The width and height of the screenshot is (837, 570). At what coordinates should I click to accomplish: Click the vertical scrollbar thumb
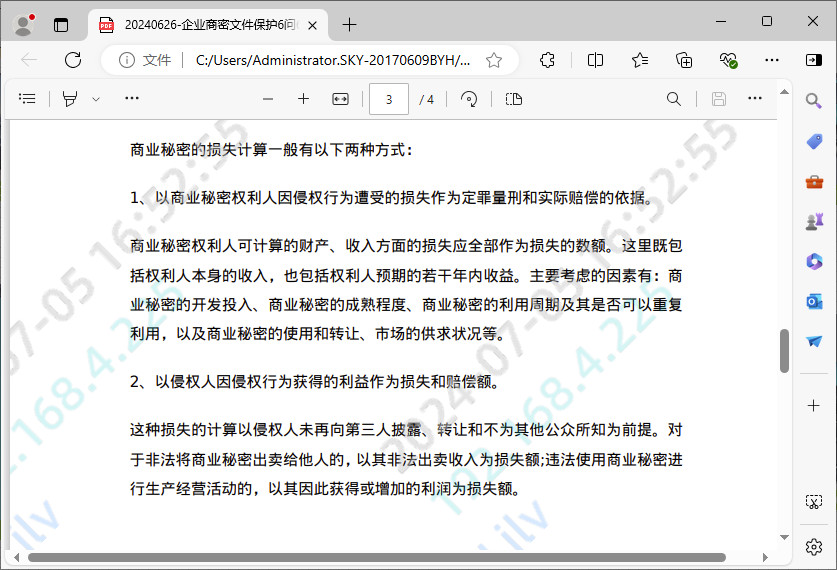click(785, 350)
